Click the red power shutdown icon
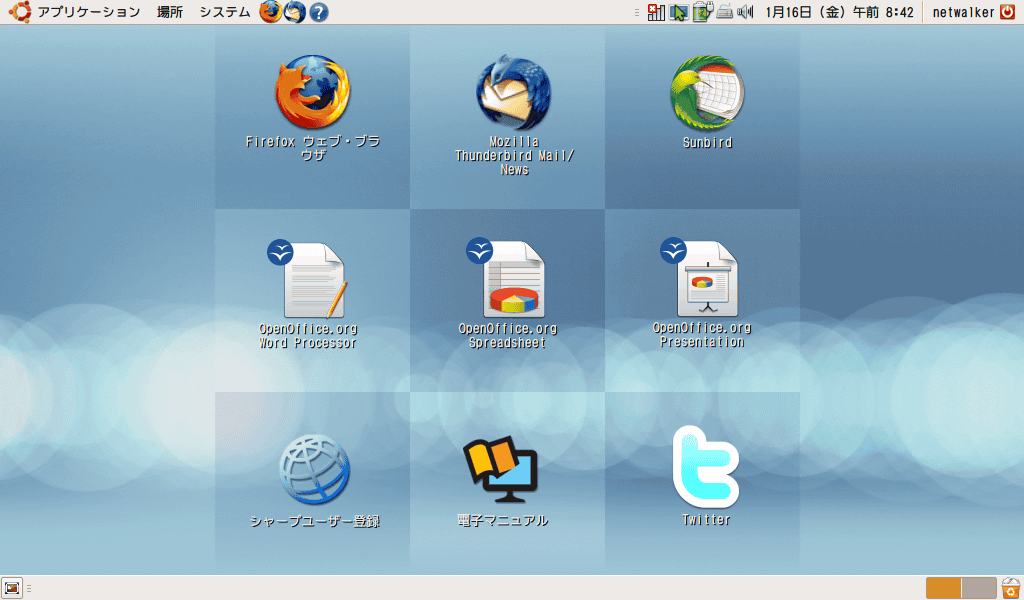Screen dimensions: 1024x600 pos(1008,12)
